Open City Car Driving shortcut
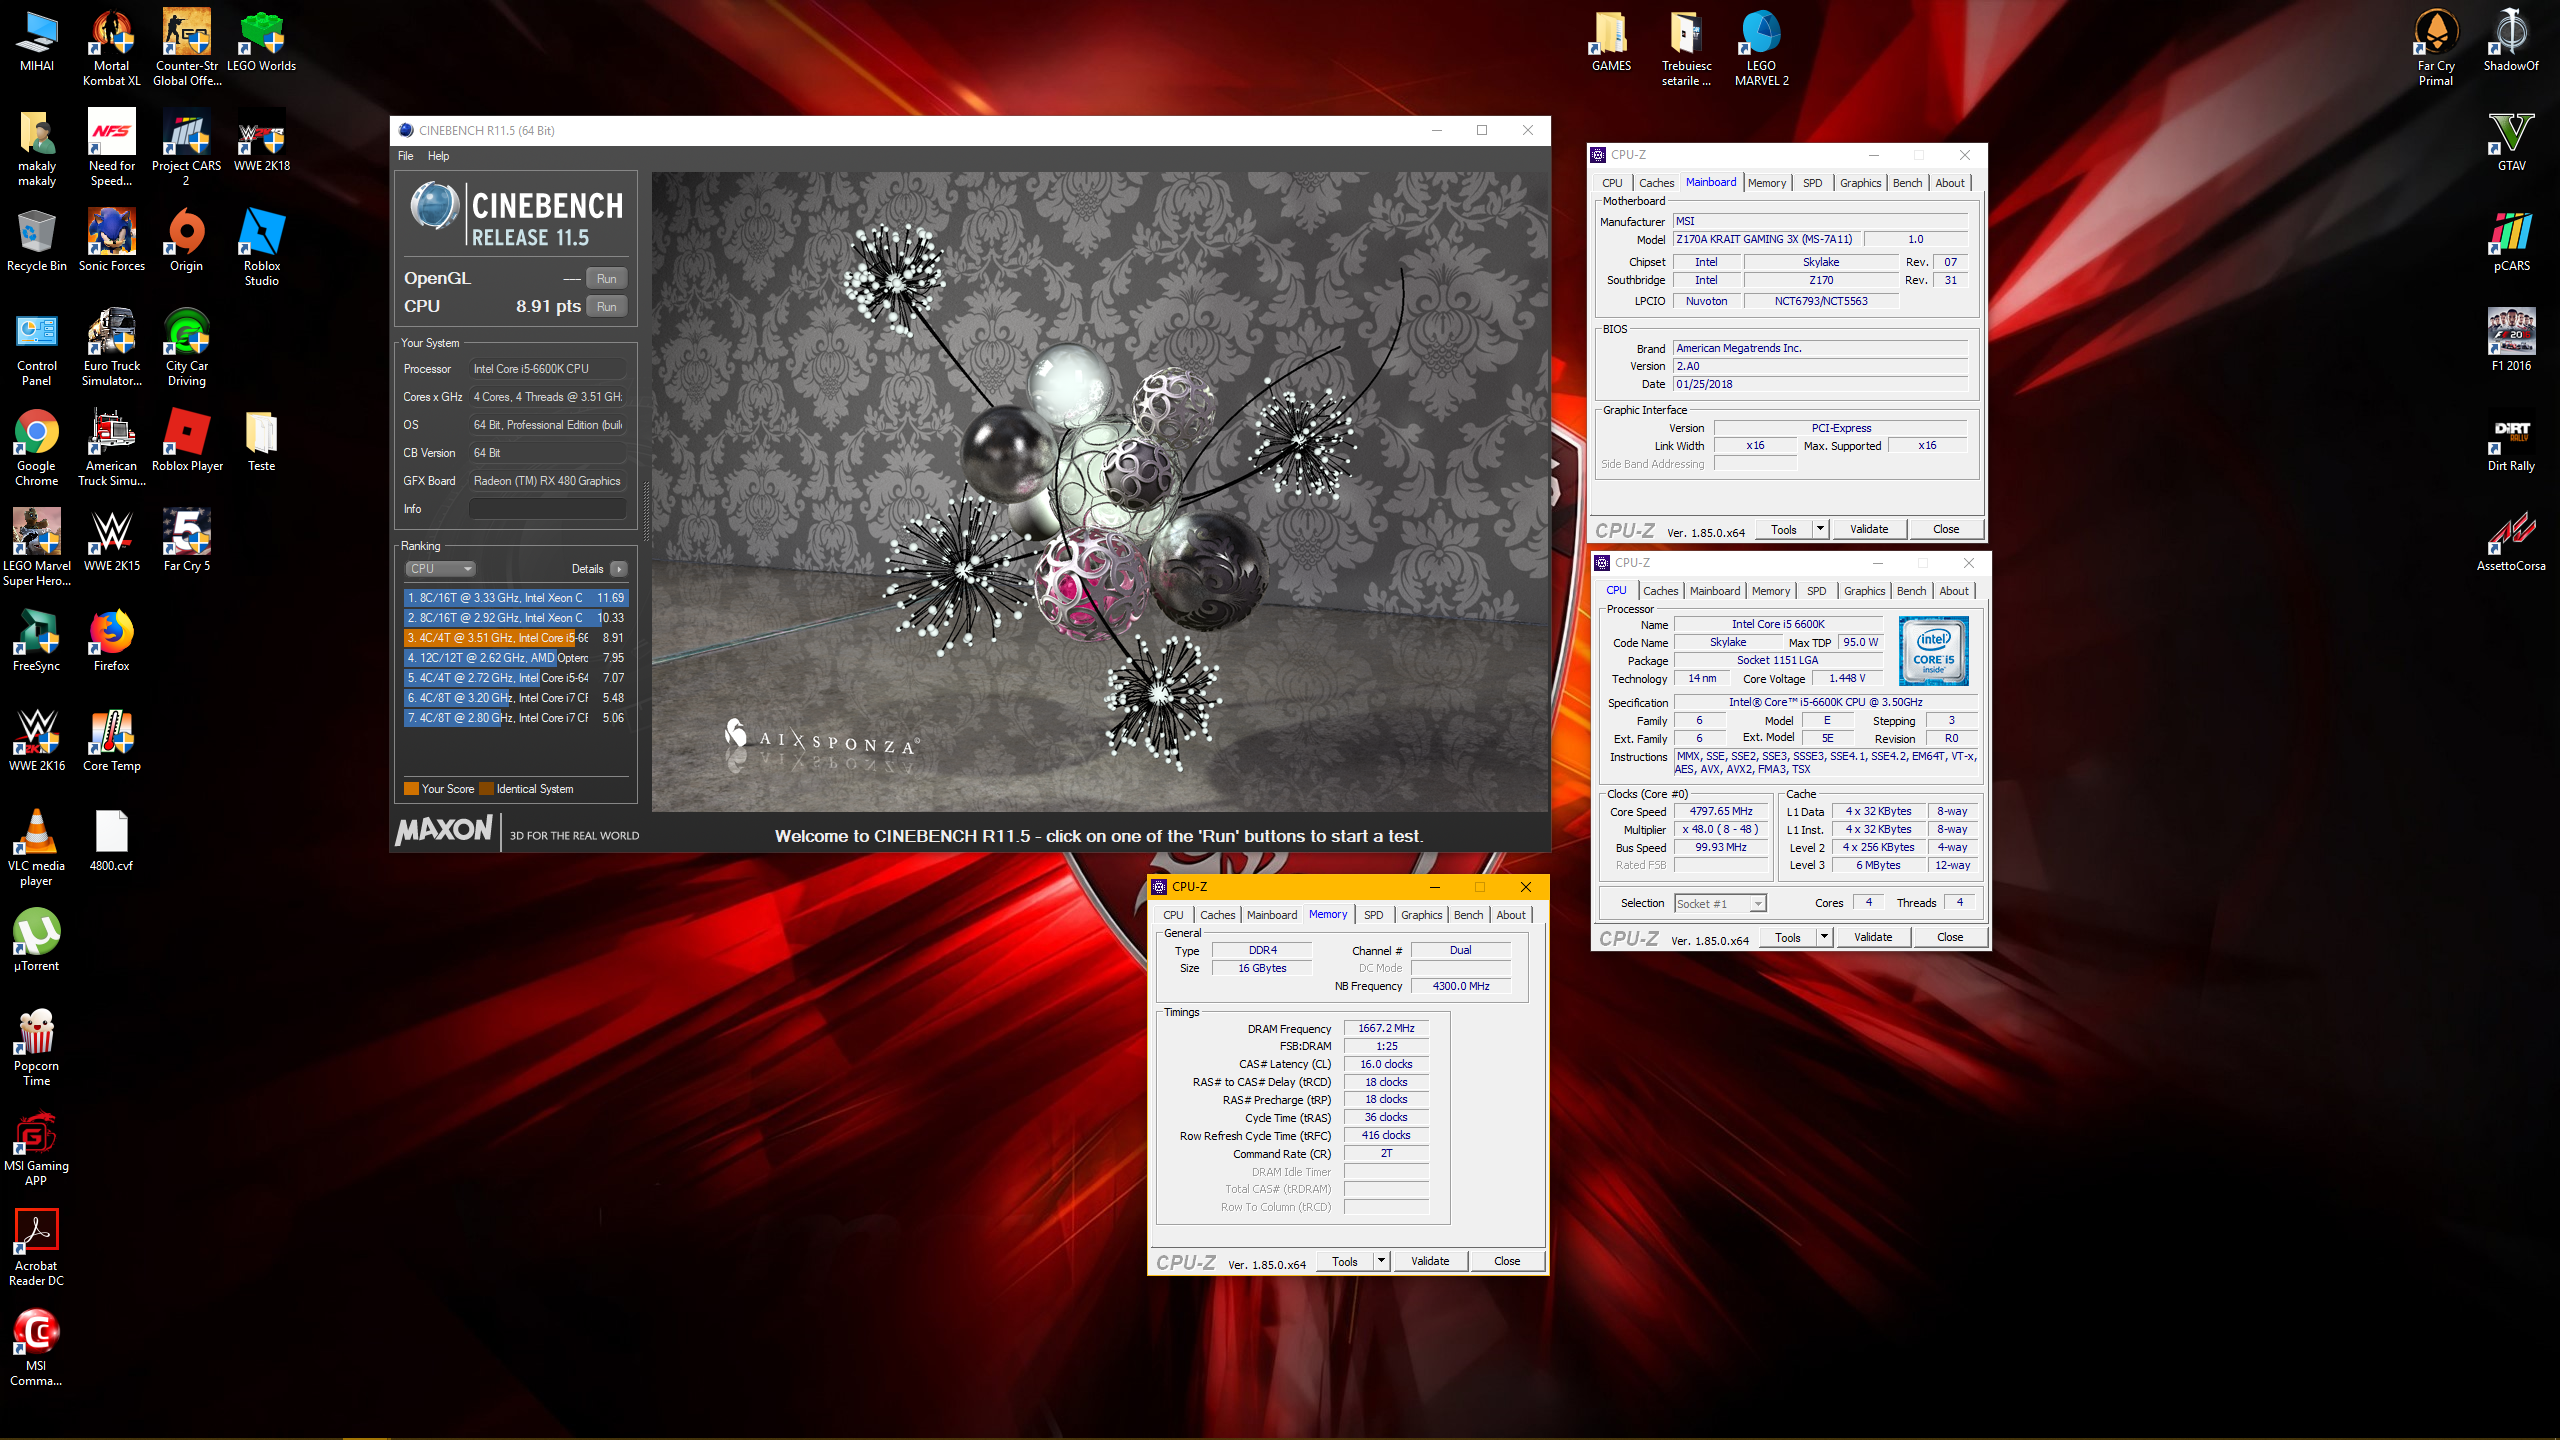Screen dimensions: 2560x1440 [186, 347]
